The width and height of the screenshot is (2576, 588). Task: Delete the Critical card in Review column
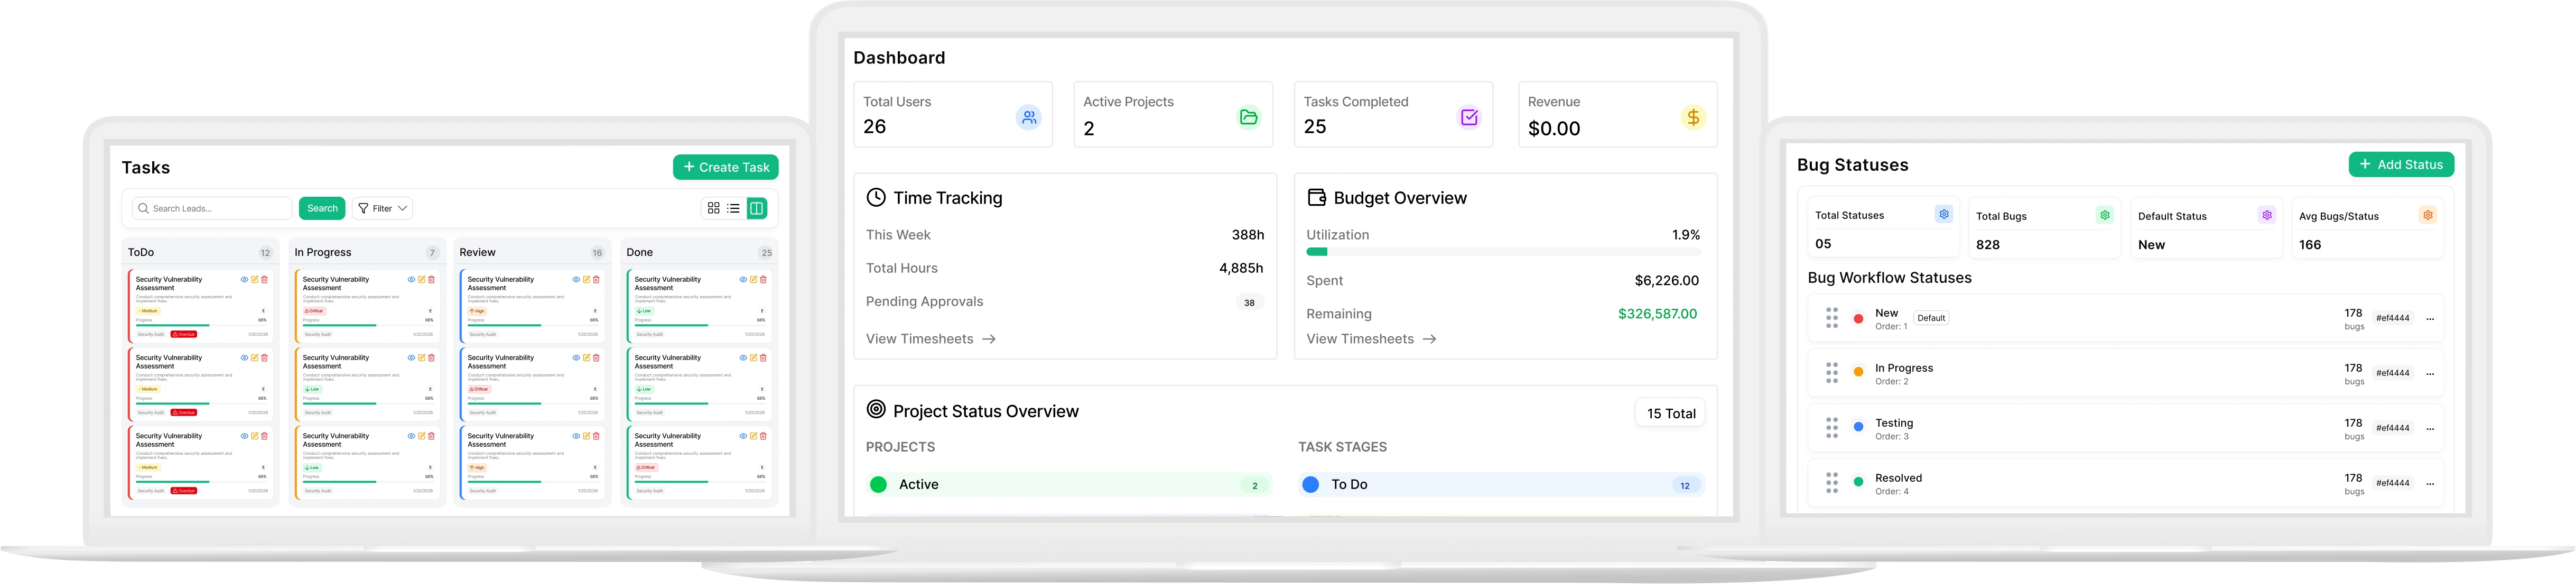point(596,357)
